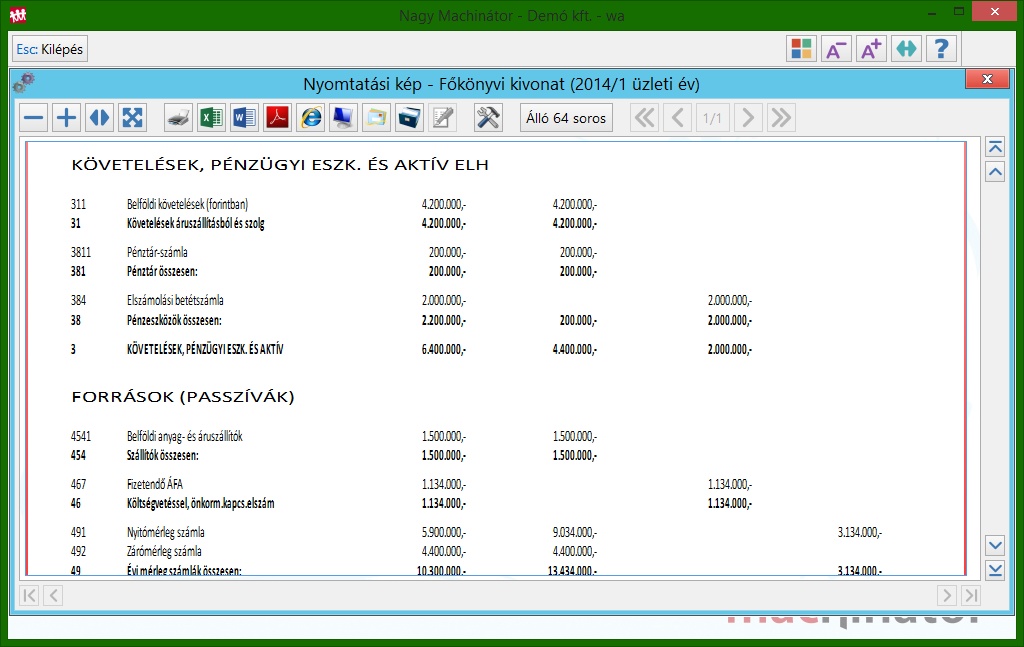This screenshot has height=647, width=1024.
Task: Close the Nyomtatási kép preview window
Action: pos(987,80)
